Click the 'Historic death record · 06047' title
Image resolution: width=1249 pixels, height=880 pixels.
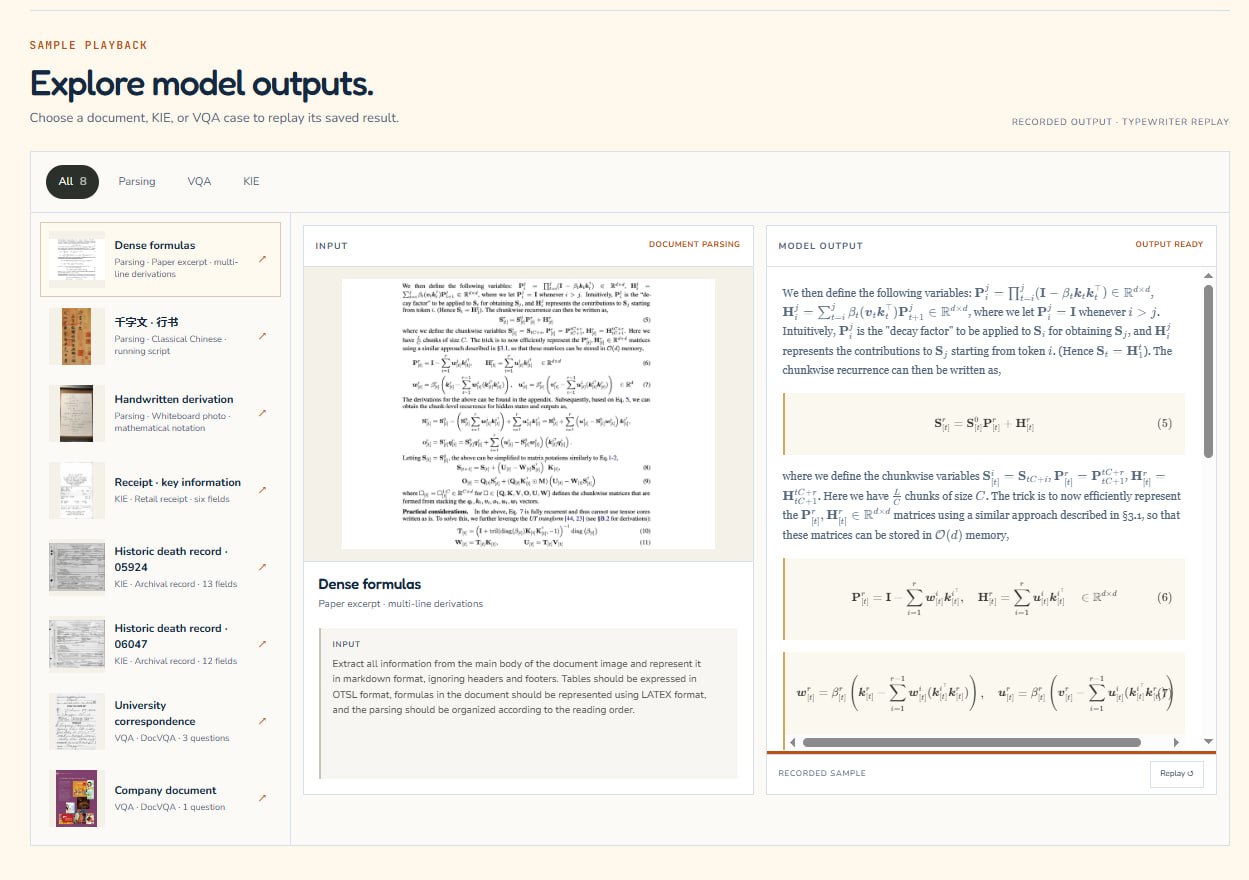[x=171, y=636]
